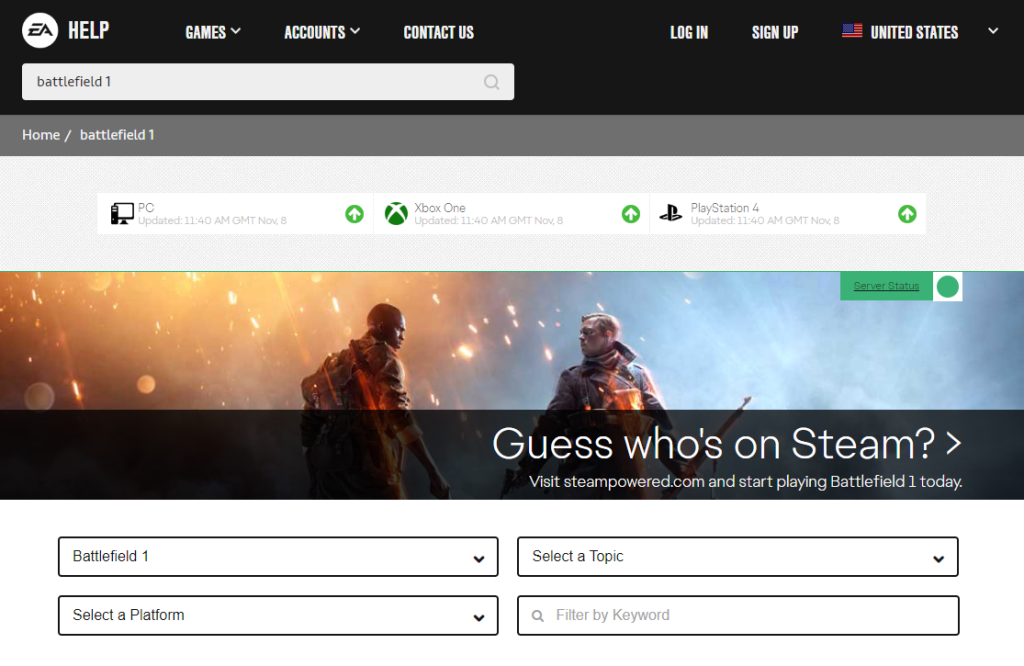Click Sign Up
Viewport: 1024px width, 666px height.
point(775,32)
